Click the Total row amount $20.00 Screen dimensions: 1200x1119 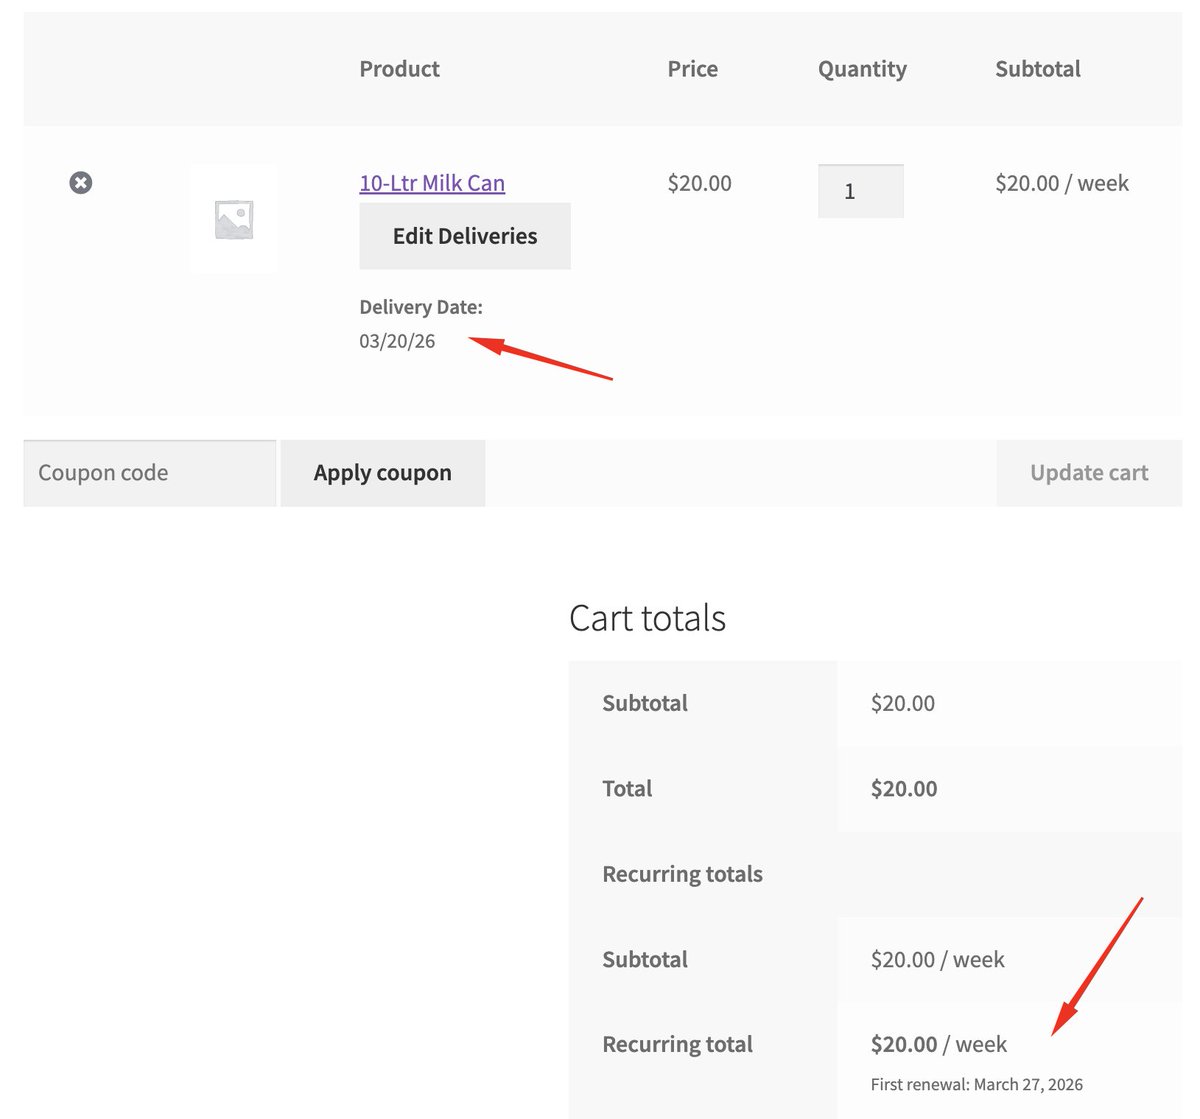(x=902, y=788)
